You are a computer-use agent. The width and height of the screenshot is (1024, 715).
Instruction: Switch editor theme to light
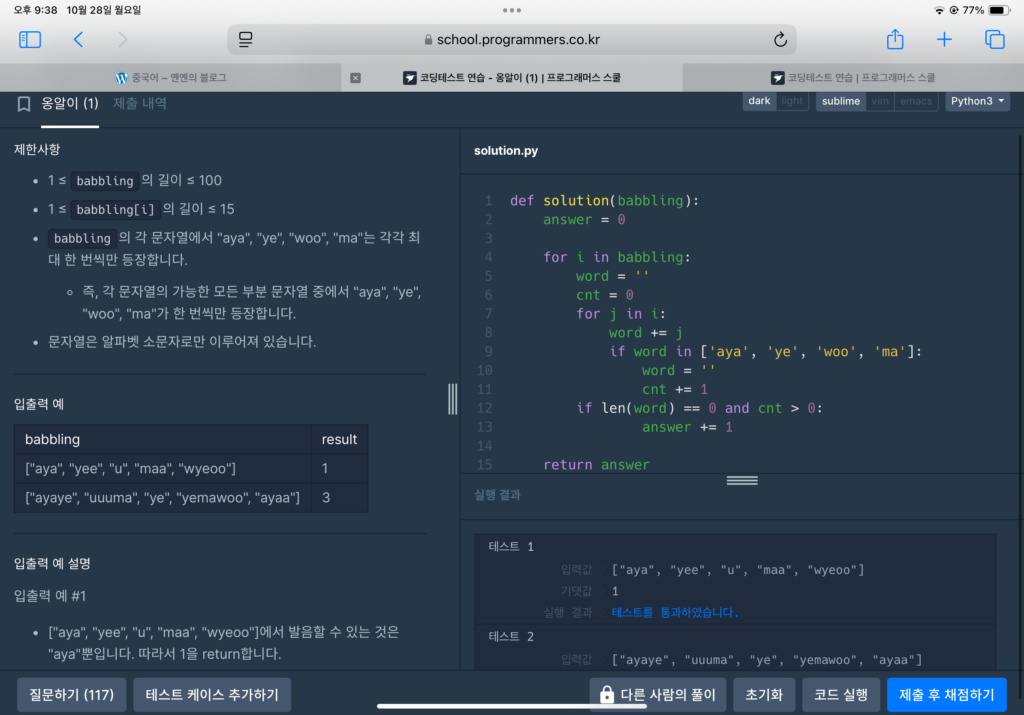[x=792, y=101]
